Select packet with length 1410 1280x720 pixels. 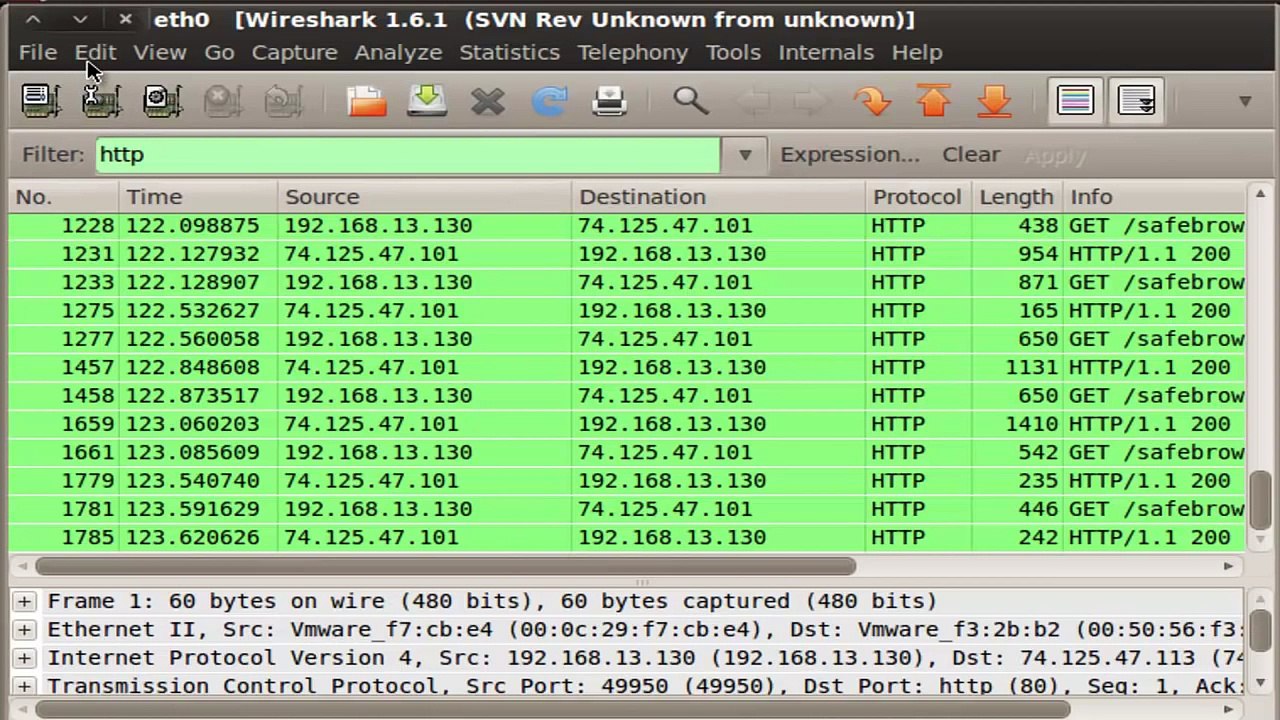pos(628,424)
